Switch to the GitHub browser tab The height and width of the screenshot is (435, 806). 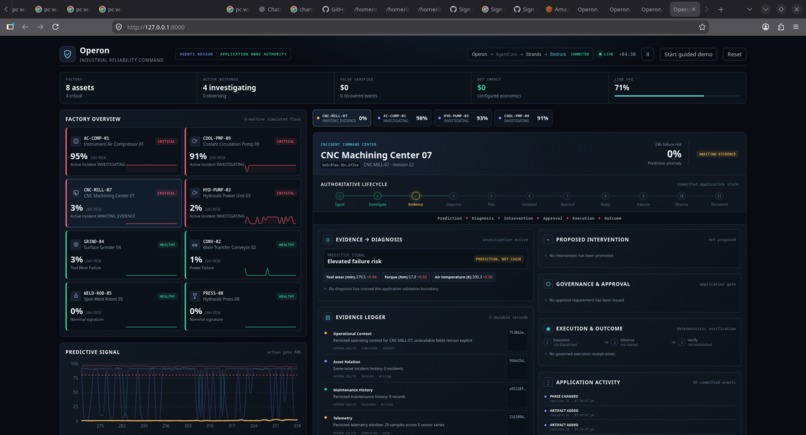(x=333, y=9)
